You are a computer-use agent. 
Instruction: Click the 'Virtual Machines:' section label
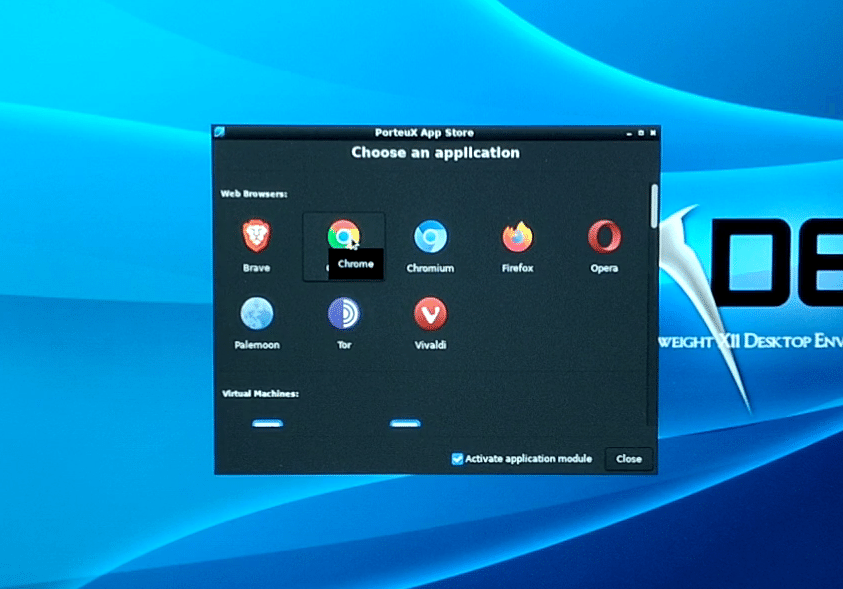pyautogui.click(x=260, y=394)
